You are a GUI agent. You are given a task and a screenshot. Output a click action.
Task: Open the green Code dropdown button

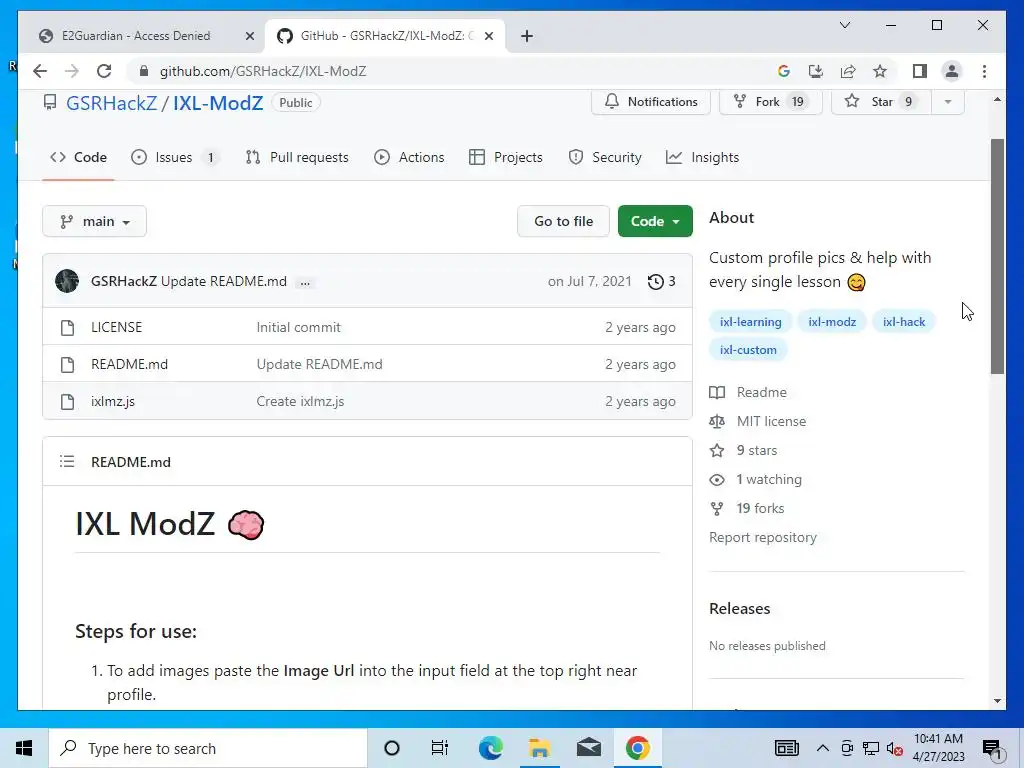tap(655, 221)
